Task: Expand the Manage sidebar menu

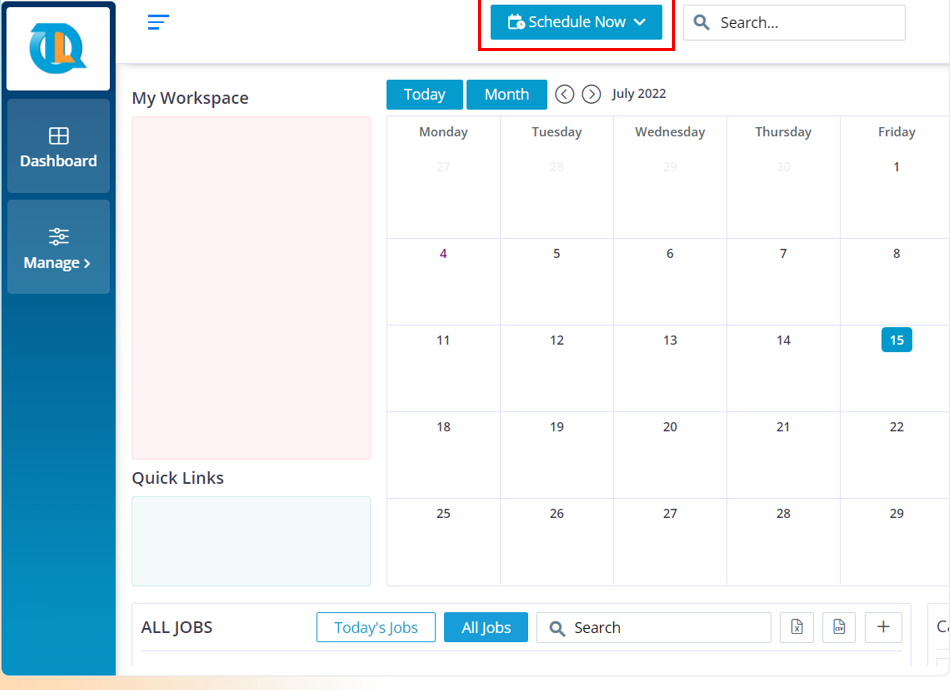Action: pyautogui.click(x=58, y=248)
